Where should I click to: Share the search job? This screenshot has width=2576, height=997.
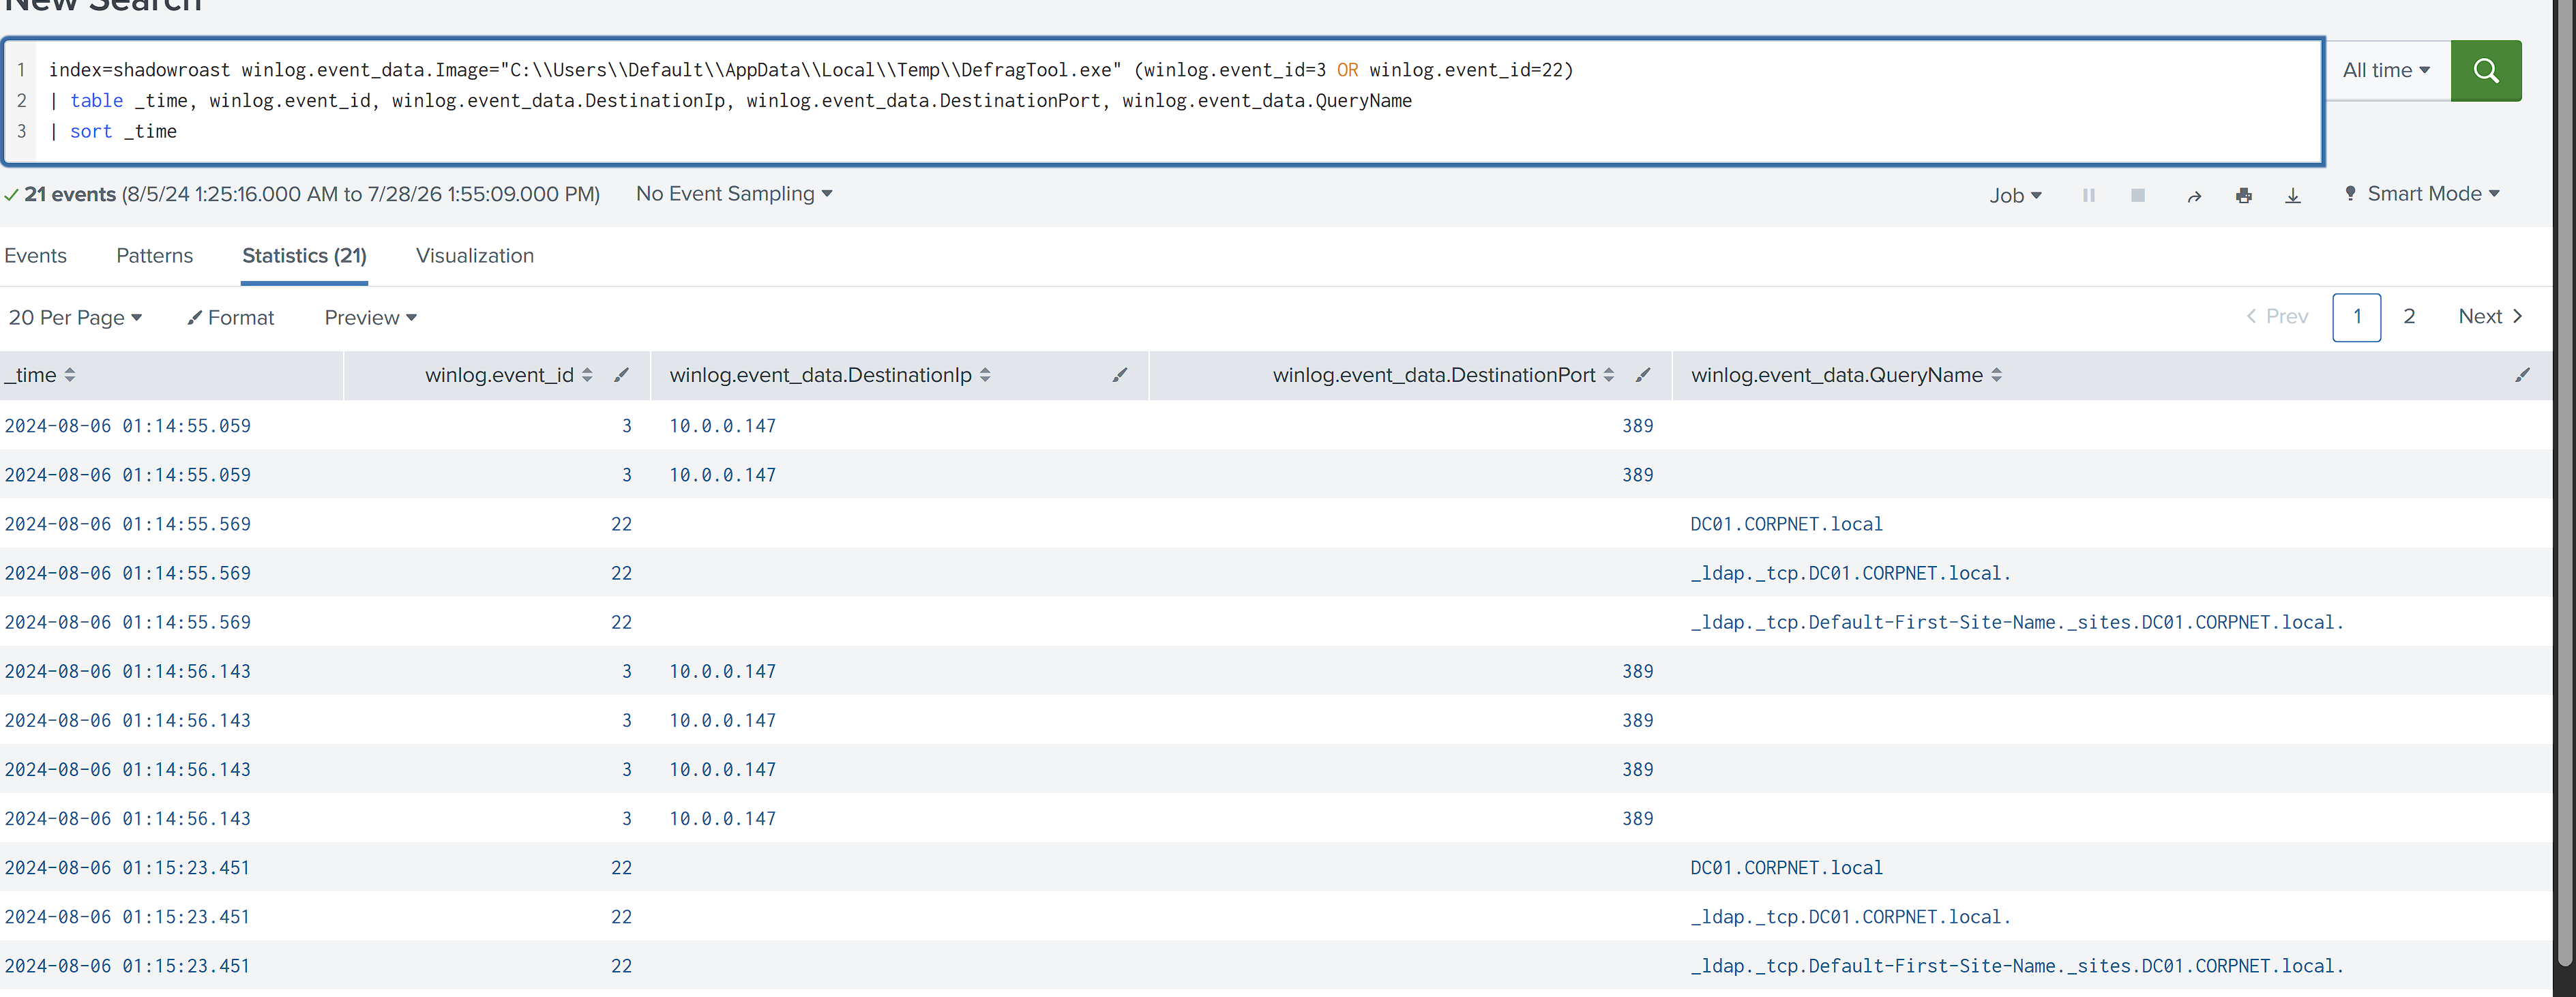coord(2194,196)
